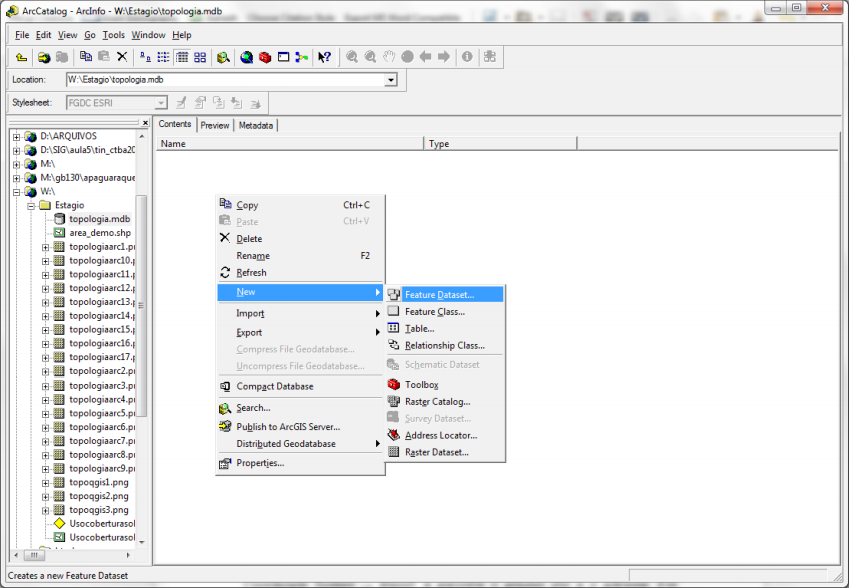
Task: Click the Metadata Properties toolbar icon
Action: [x=200, y=103]
